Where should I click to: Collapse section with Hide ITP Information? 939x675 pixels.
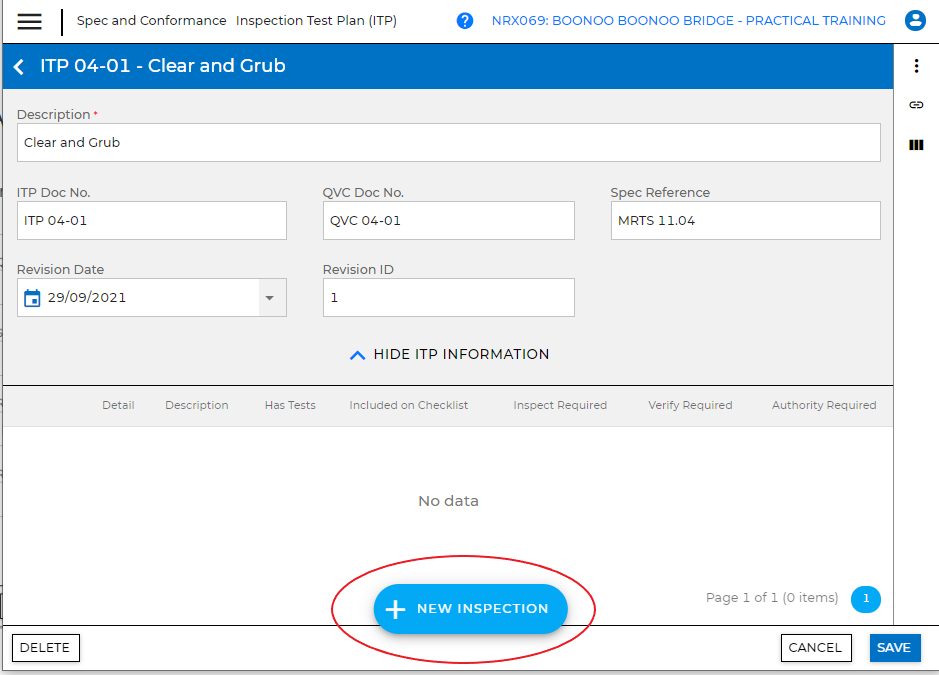449,354
